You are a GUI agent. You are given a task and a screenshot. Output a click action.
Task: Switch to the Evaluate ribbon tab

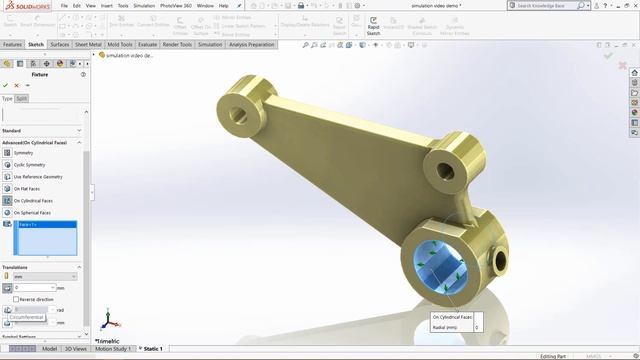(x=147, y=44)
